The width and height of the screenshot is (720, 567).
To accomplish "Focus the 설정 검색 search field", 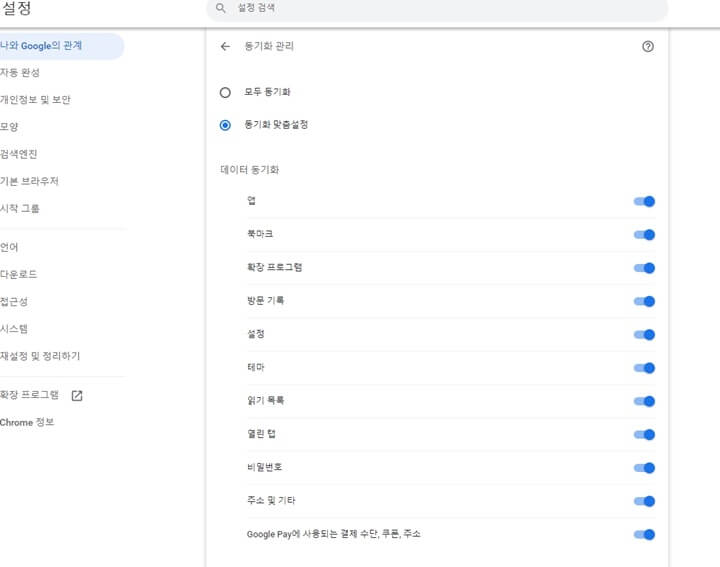I will [x=437, y=9].
